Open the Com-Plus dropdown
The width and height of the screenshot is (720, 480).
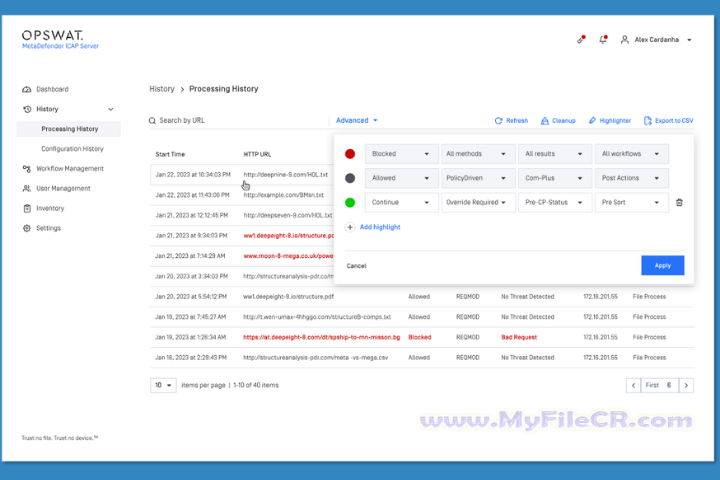553,178
